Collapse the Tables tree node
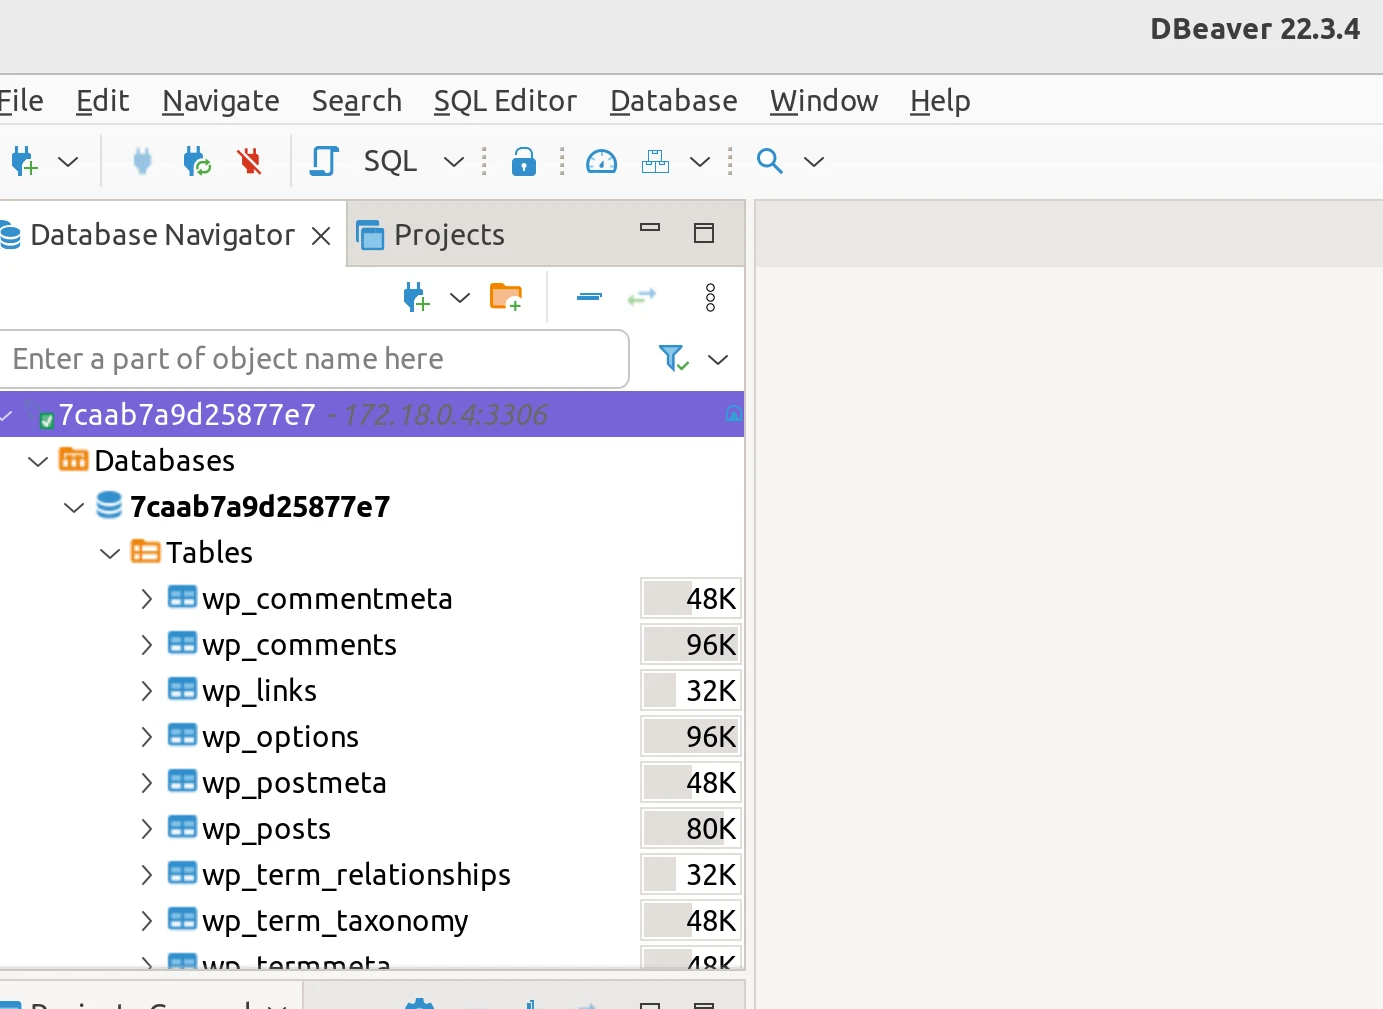Screen dimensions: 1383x1009 109,552
